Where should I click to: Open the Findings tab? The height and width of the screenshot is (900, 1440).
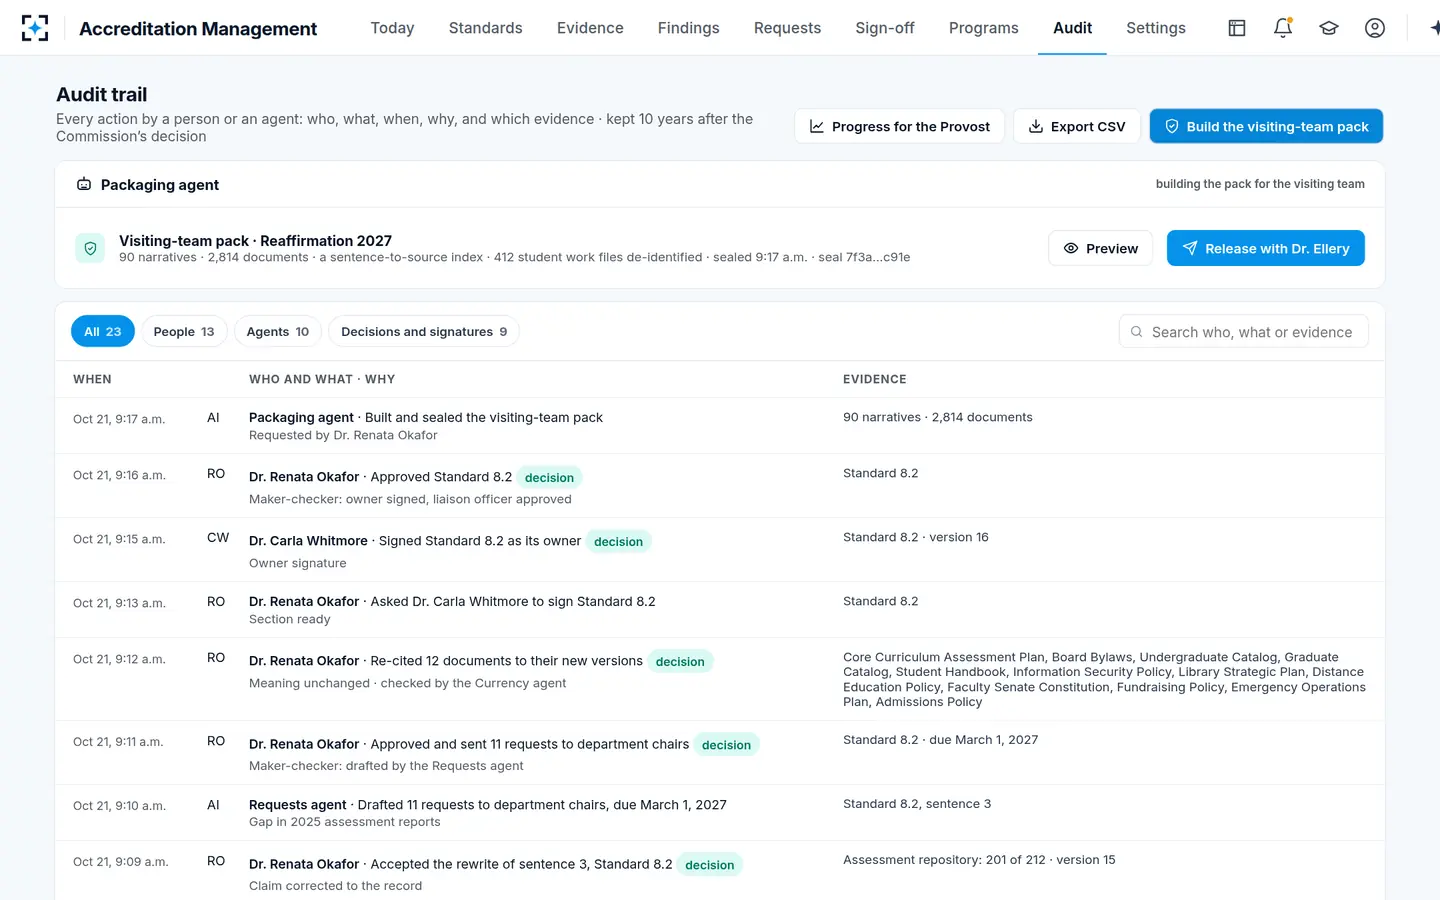tap(688, 28)
